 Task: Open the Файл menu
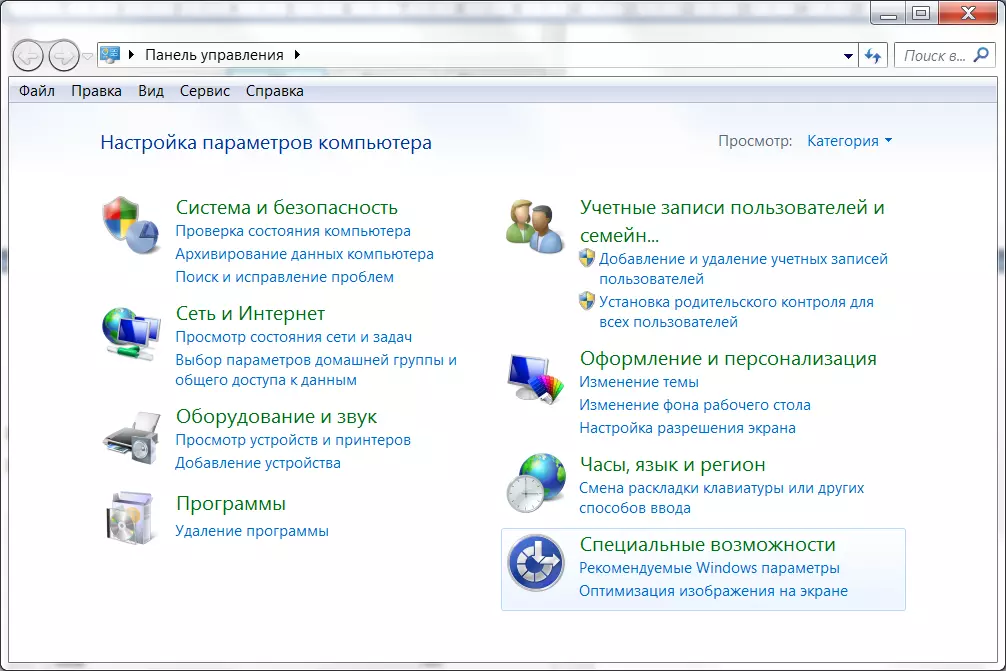pyautogui.click(x=37, y=91)
